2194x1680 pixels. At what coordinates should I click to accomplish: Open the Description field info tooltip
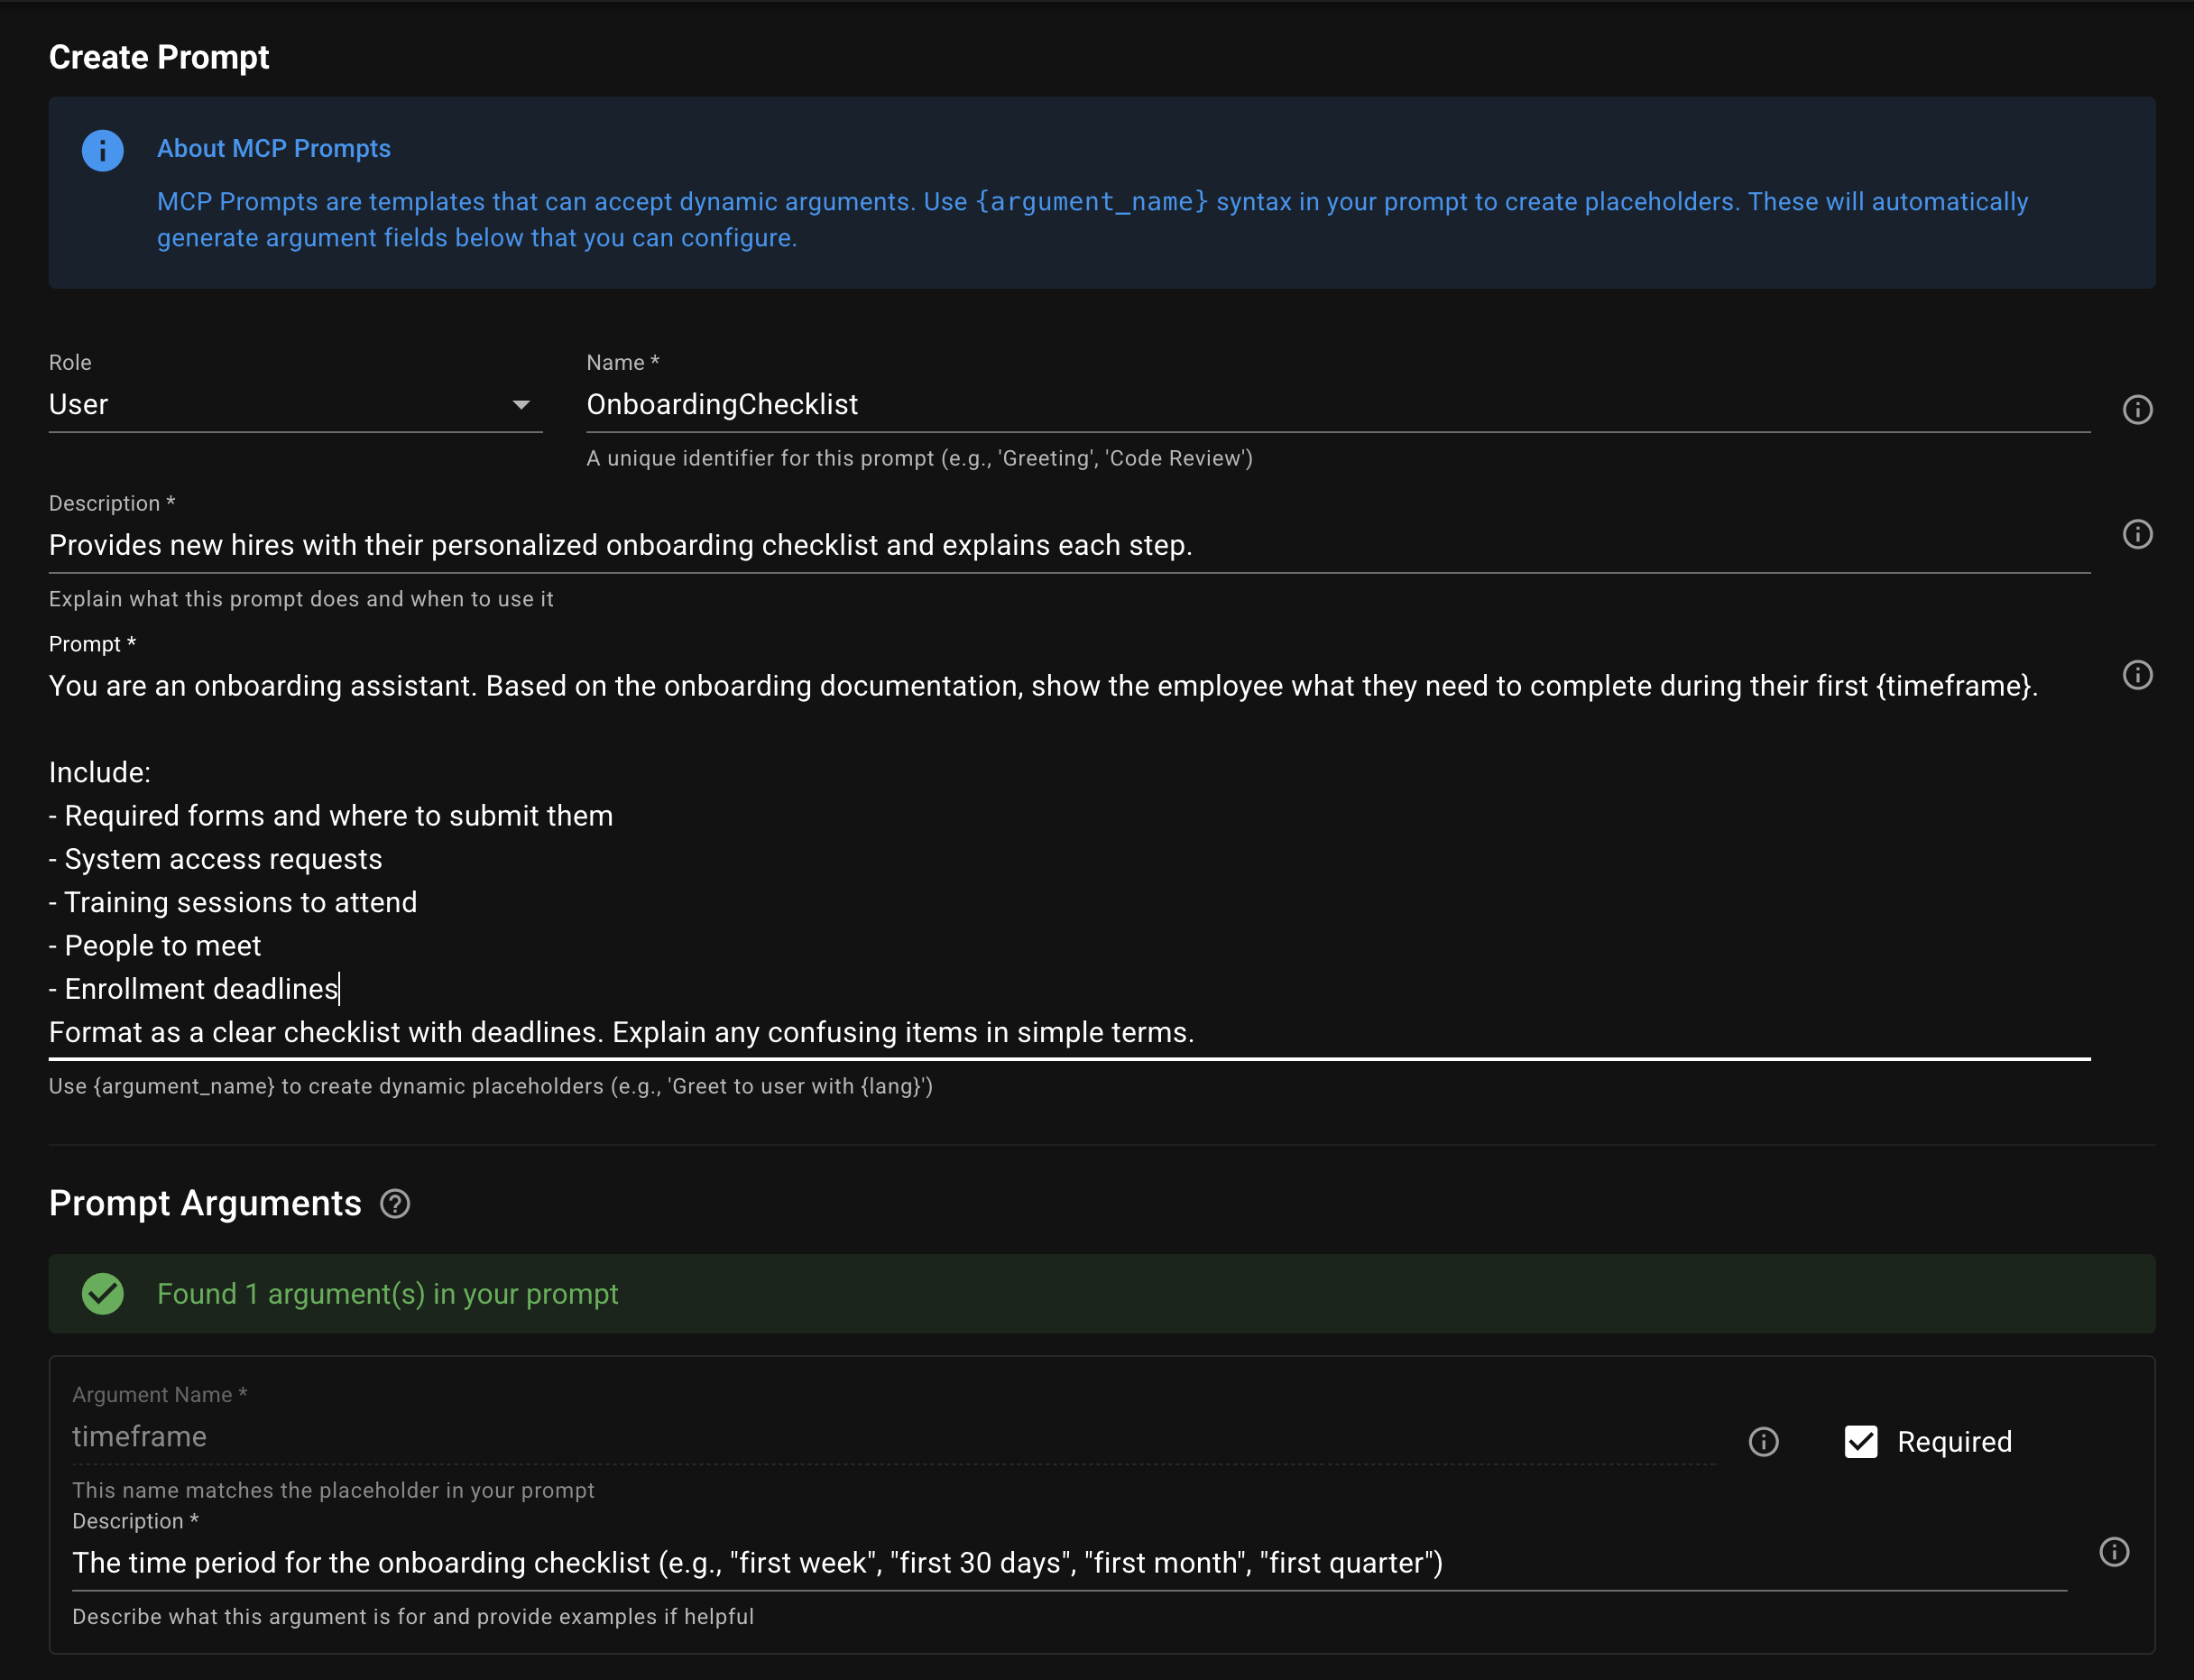pos(2138,534)
